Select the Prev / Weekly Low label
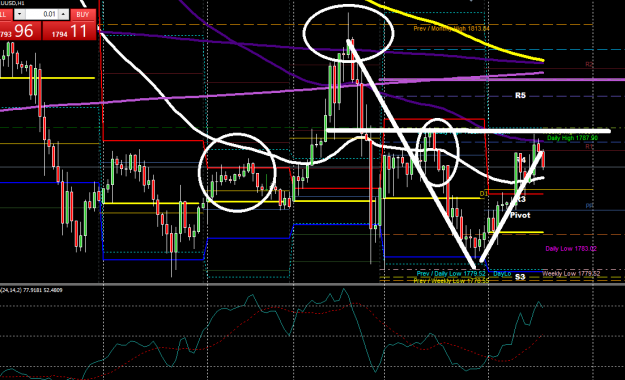Screen dimensions: 625x380 pyautogui.click(x=451, y=281)
